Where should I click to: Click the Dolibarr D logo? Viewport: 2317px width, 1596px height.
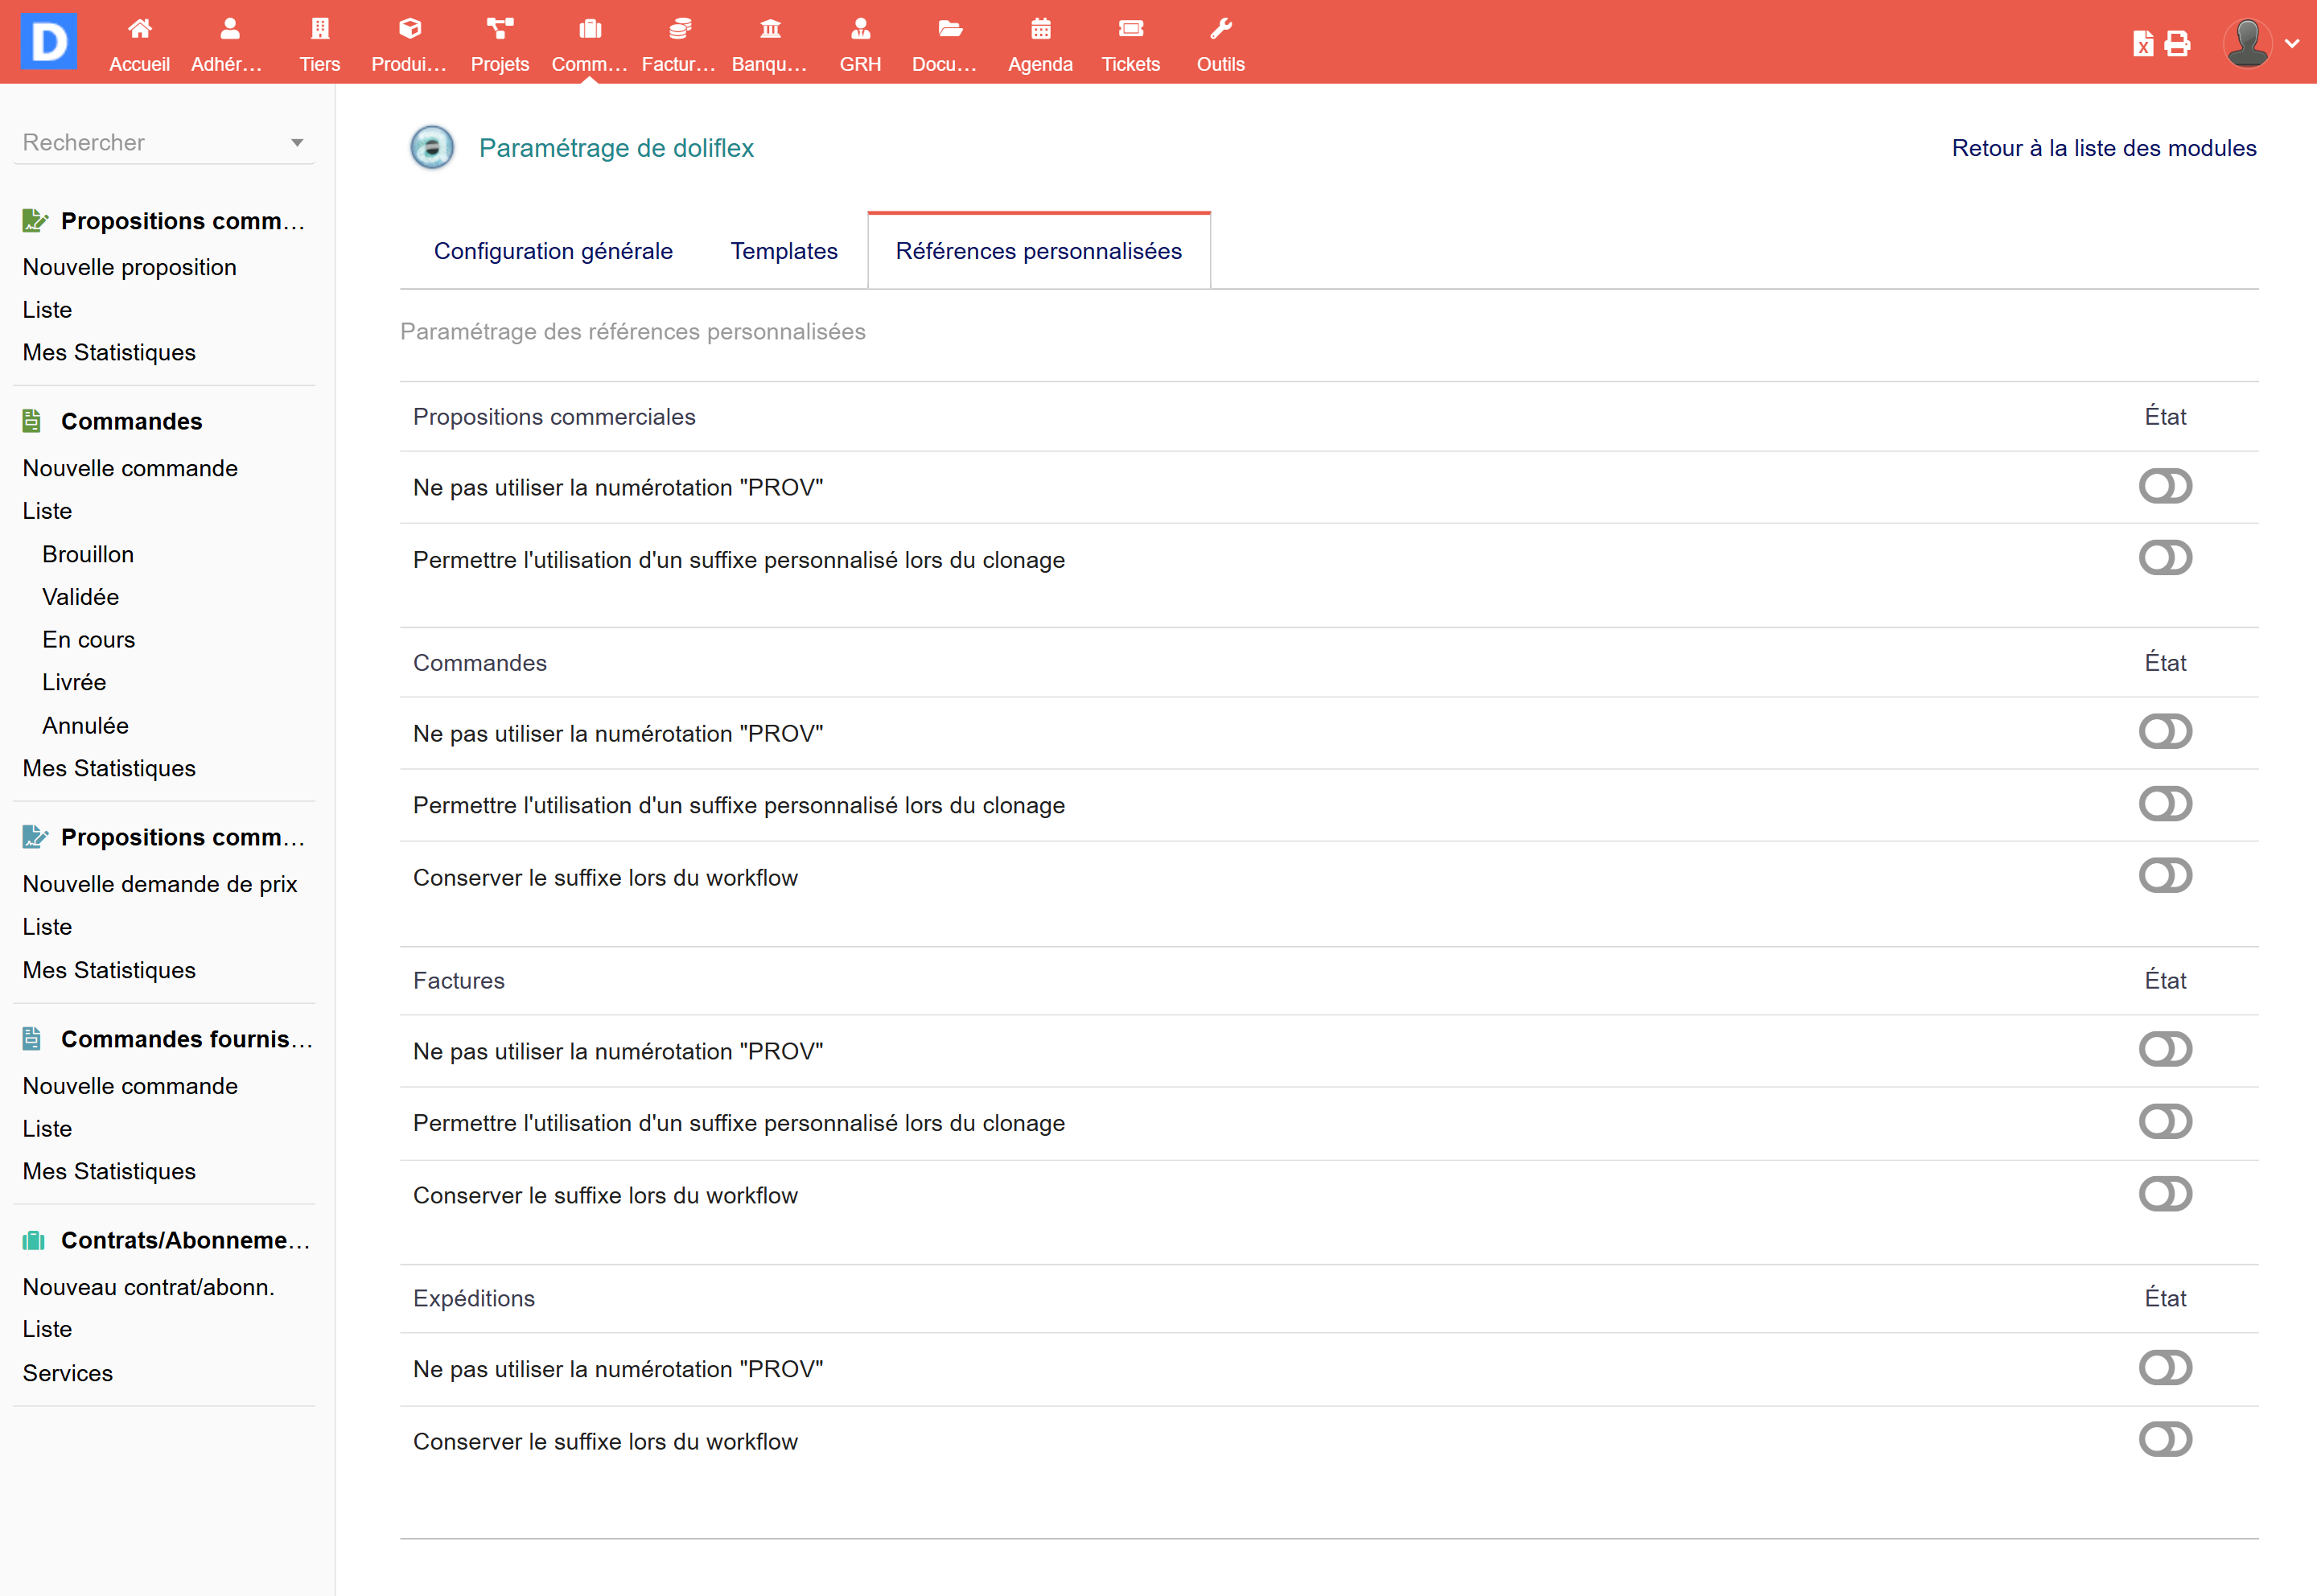[x=49, y=42]
